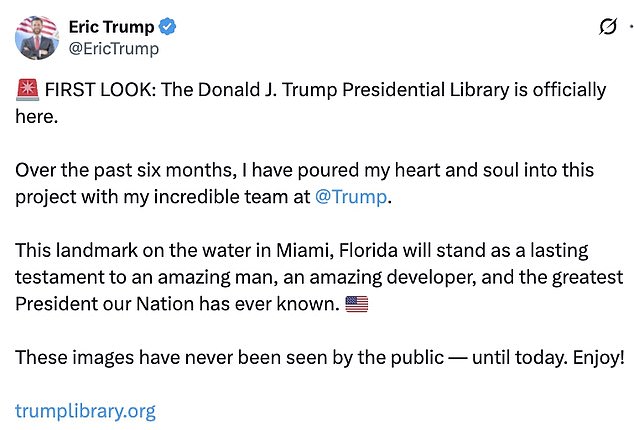634x430 pixels.
Task: Open the Grok explain-post icon
Action: (607, 27)
